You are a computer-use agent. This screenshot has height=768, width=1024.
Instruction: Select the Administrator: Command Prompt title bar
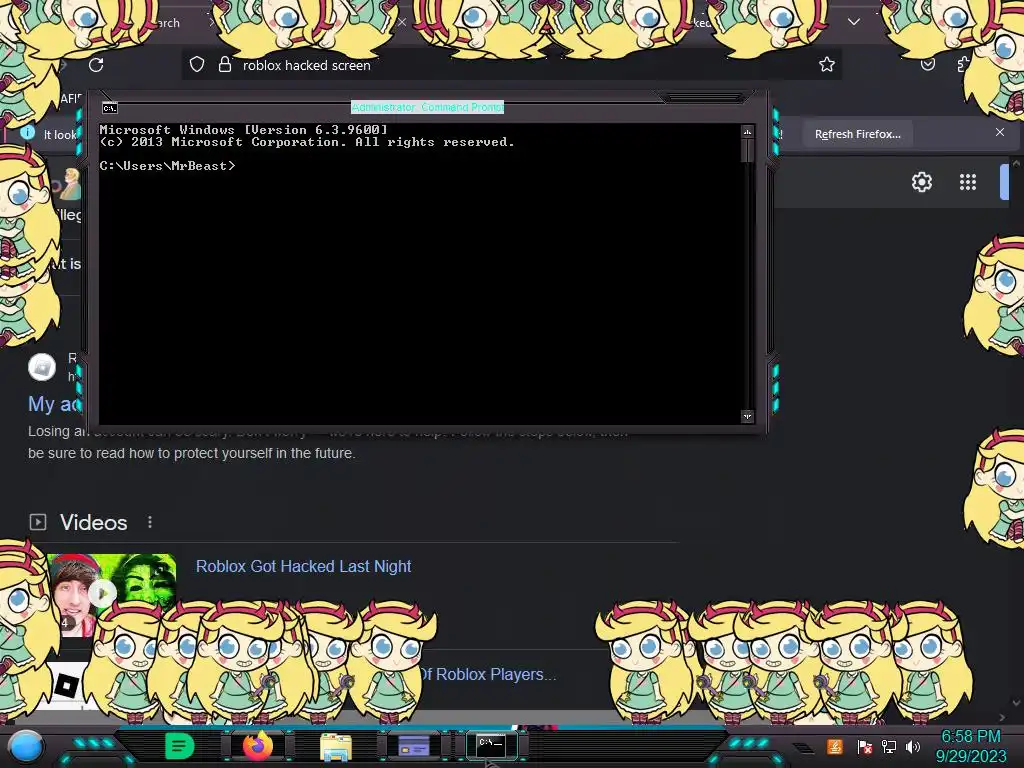pos(427,107)
